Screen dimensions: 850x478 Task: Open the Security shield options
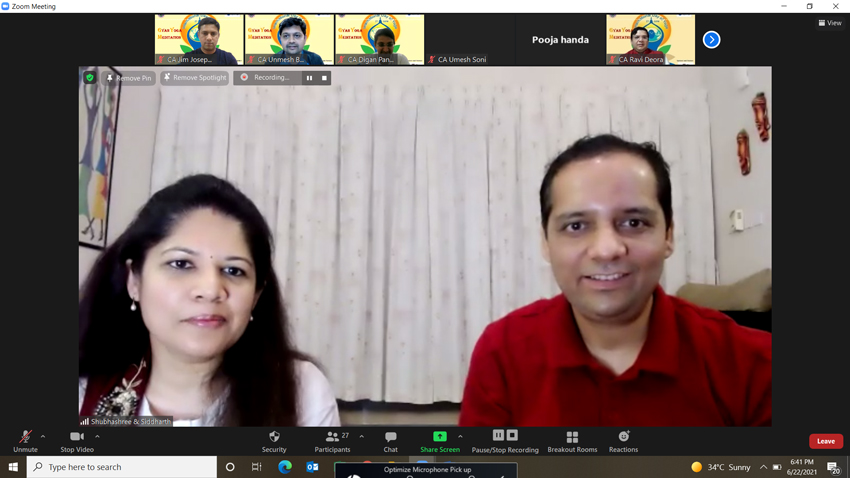pyautogui.click(x=274, y=440)
